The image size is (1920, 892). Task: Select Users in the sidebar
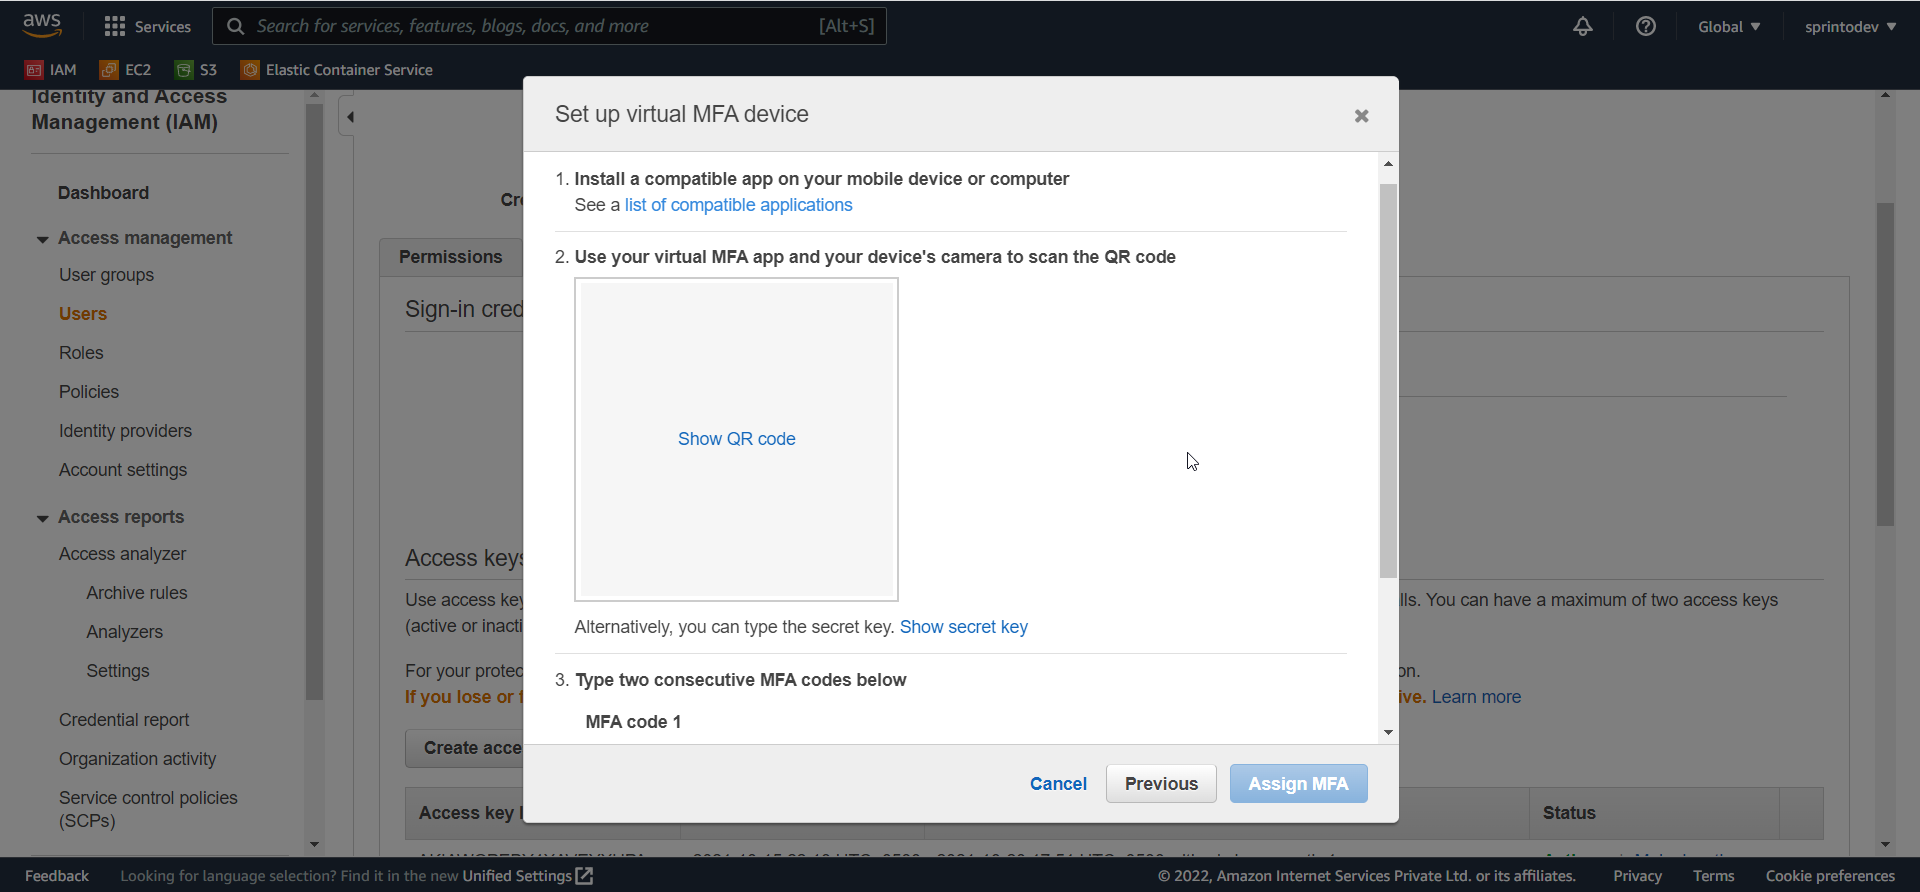coord(83,314)
